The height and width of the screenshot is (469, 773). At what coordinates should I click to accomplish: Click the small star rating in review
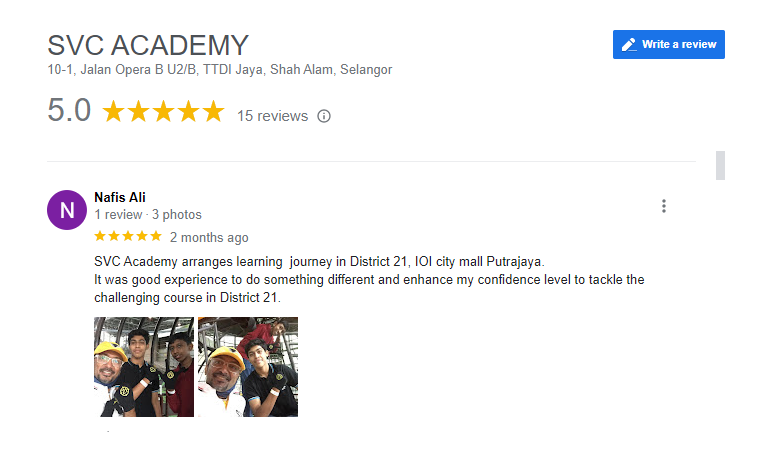click(128, 236)
